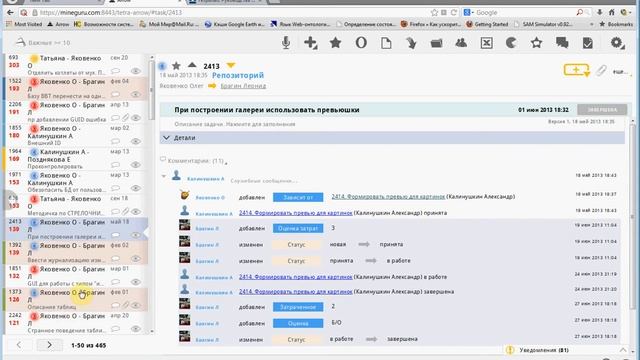Click the 'Важные >= 10' filter field

pos(49,42)
